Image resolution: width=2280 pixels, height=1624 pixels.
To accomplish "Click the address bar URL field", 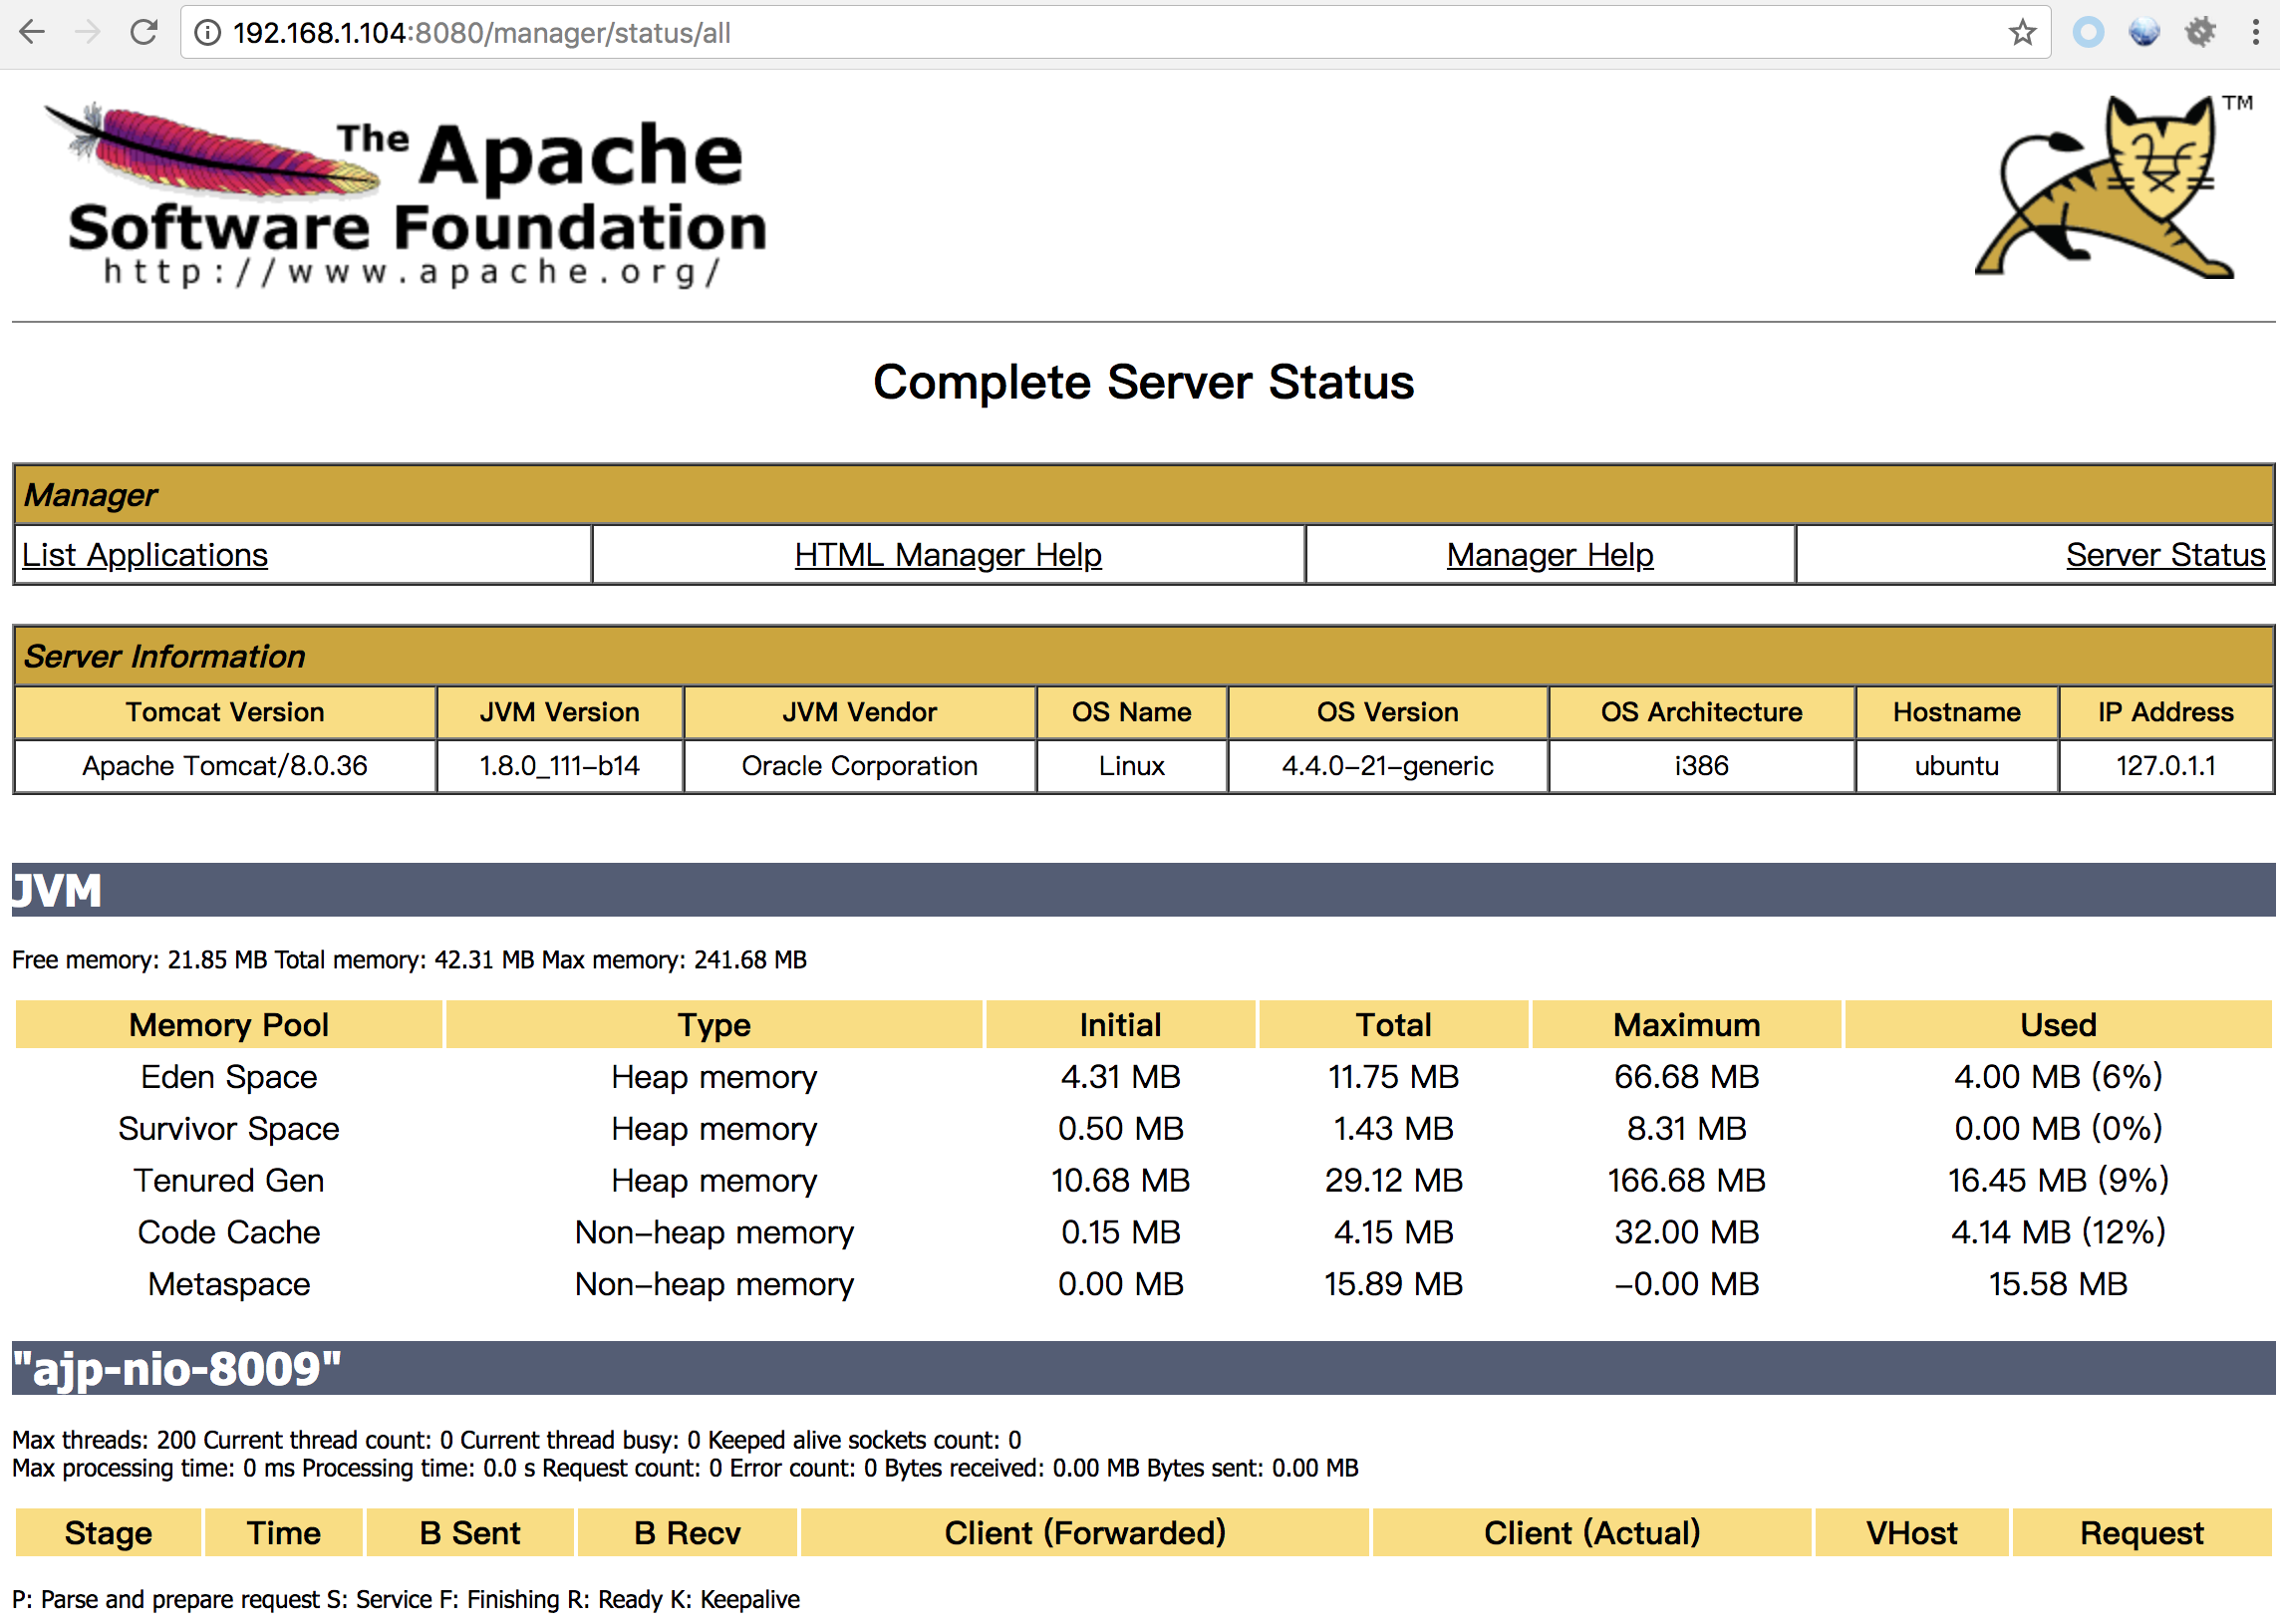I will [x=1000, y=33].
